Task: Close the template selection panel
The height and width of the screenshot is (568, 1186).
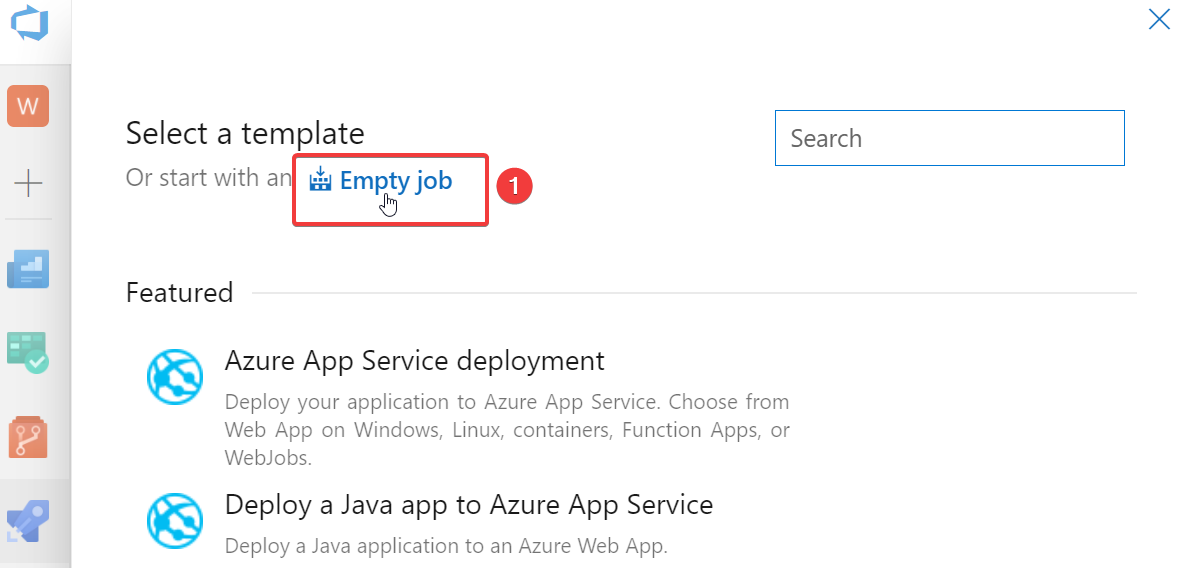Action: tap(1159, 19)
